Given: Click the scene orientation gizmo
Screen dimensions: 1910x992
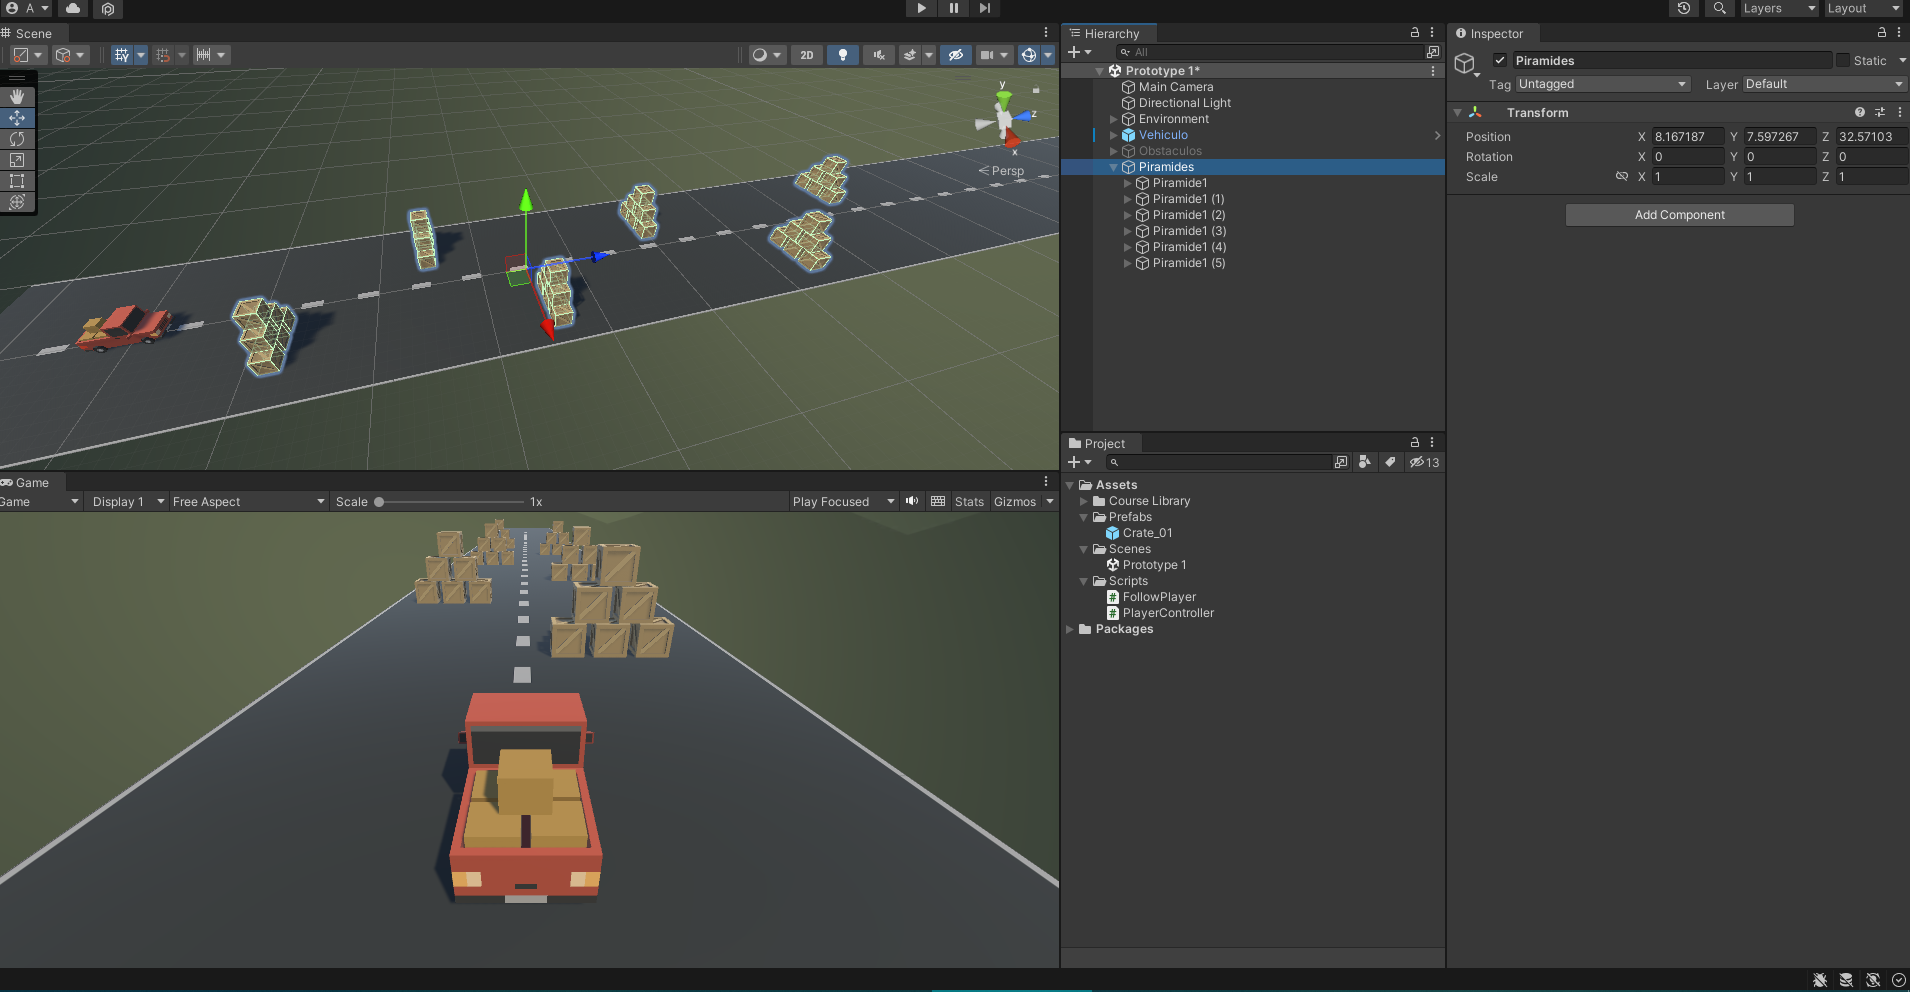Looking at the screenshot, I should (1004, 120).
